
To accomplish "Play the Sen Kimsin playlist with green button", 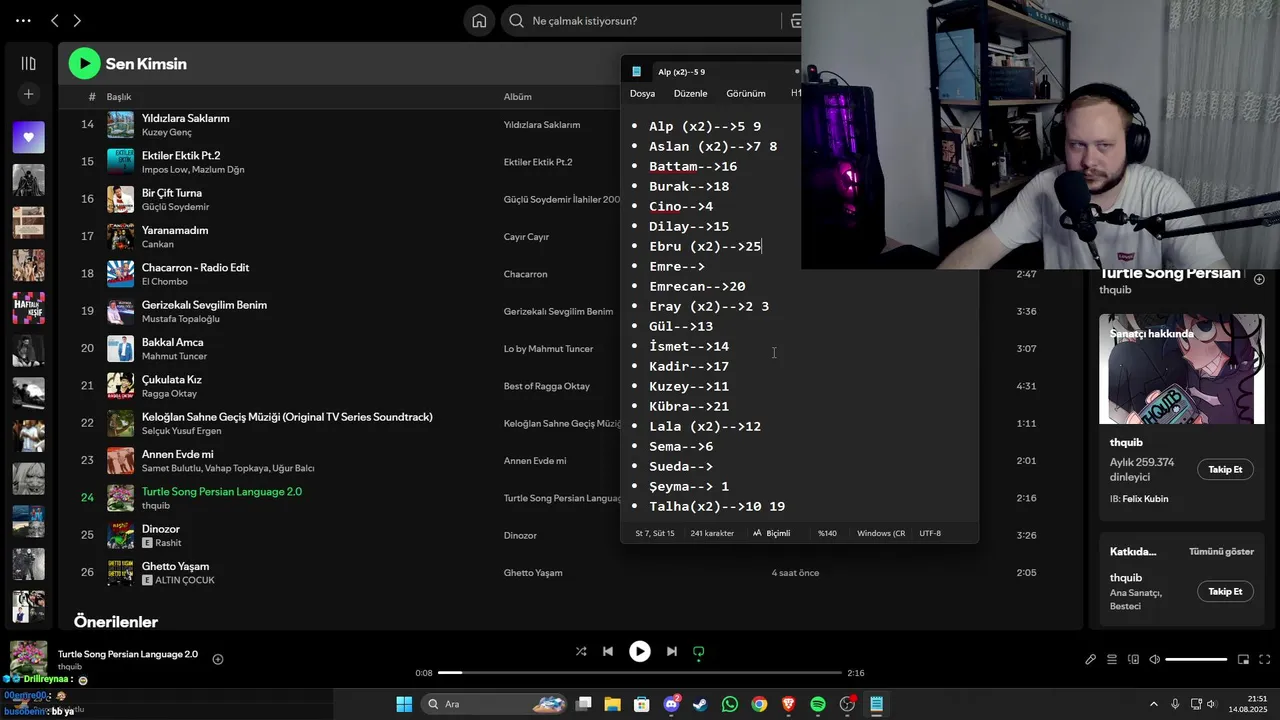I will [84, 64].
